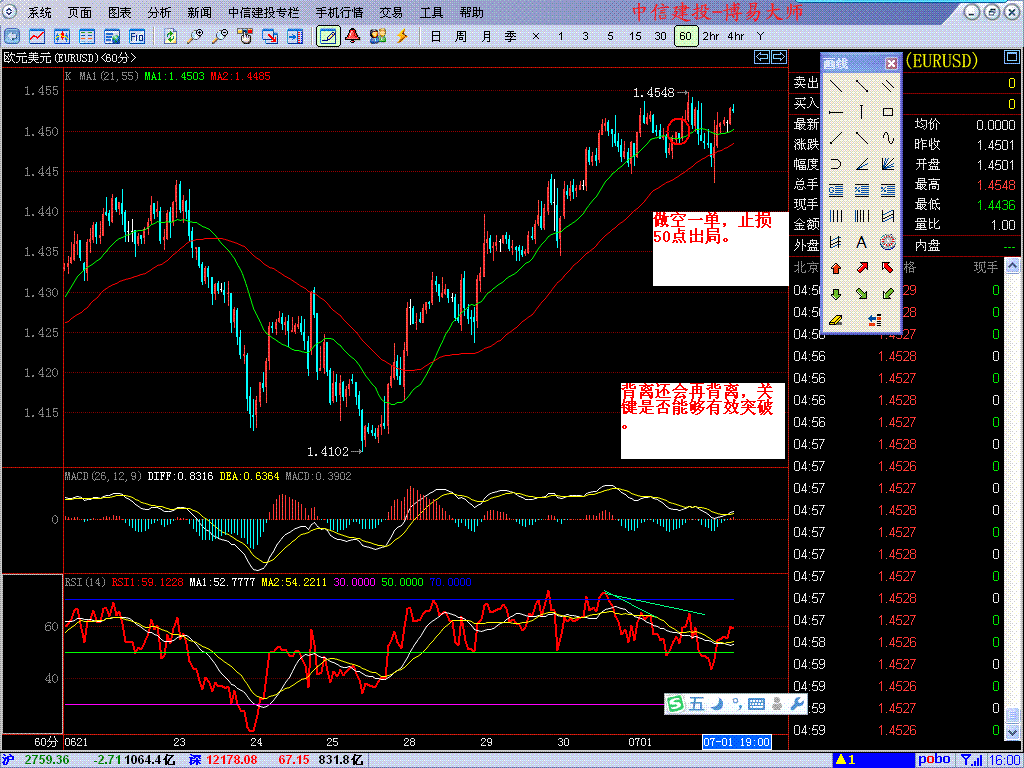Open the 图表 menu
Image resolution: width=1024 pixels, height=768 pixels.
120,12
